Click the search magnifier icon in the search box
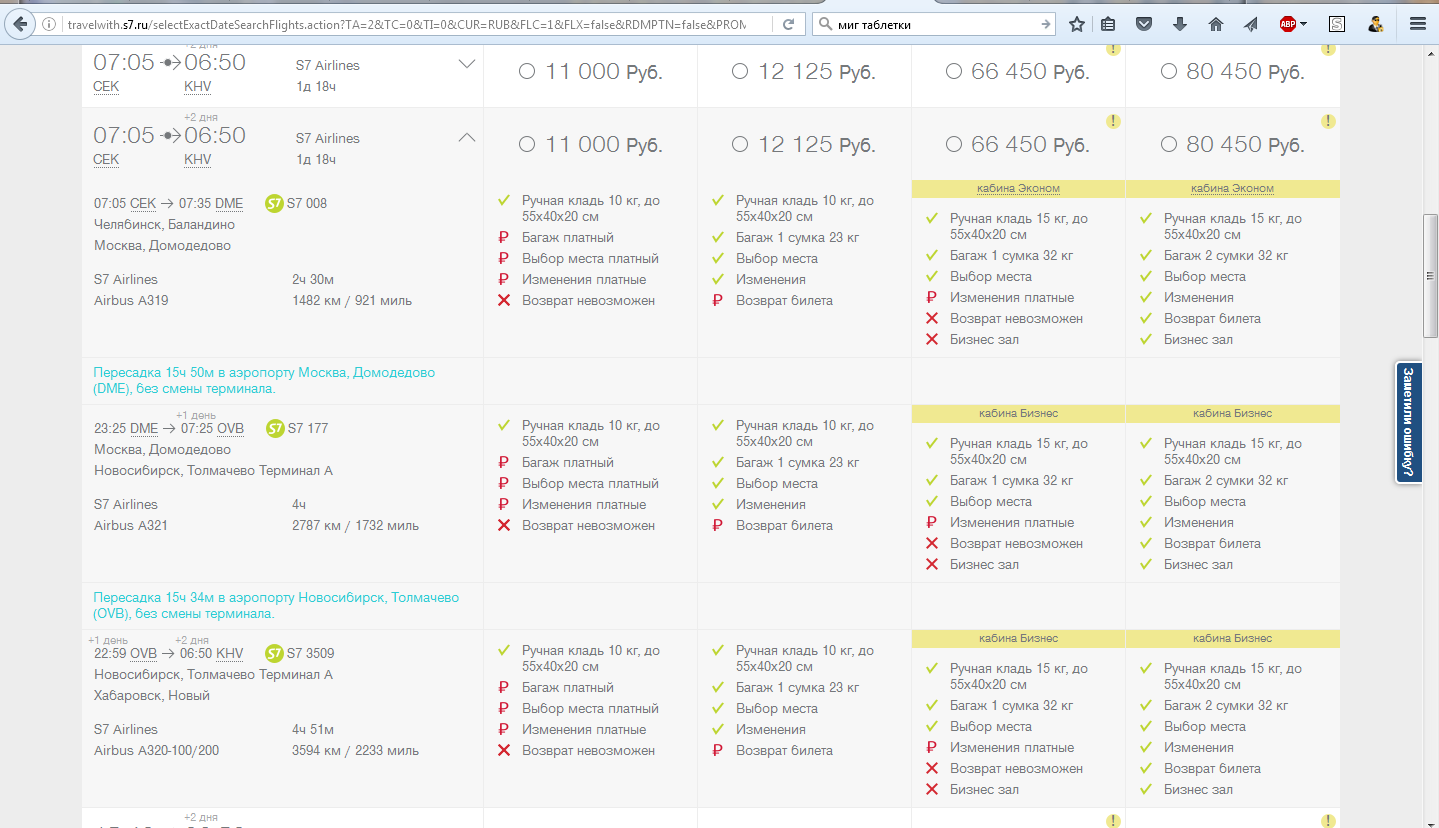1439x828 pixels. 825,24
